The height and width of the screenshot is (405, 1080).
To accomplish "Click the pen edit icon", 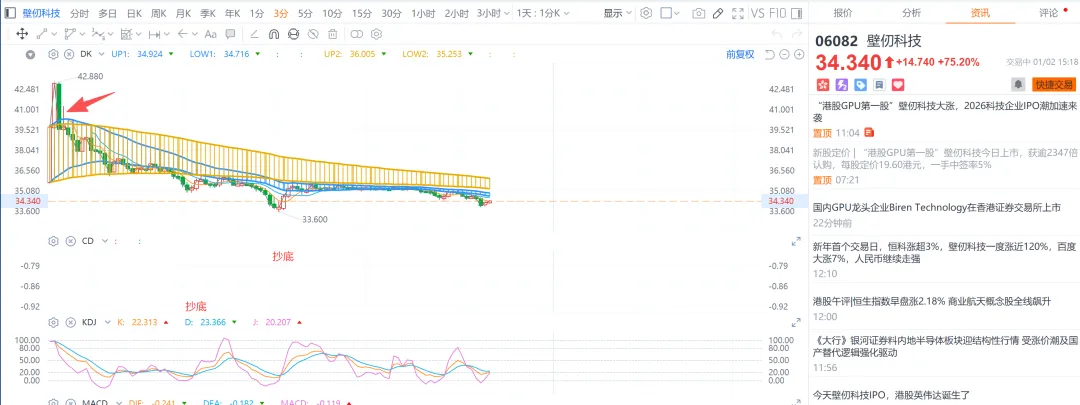I will click(718, 13).
